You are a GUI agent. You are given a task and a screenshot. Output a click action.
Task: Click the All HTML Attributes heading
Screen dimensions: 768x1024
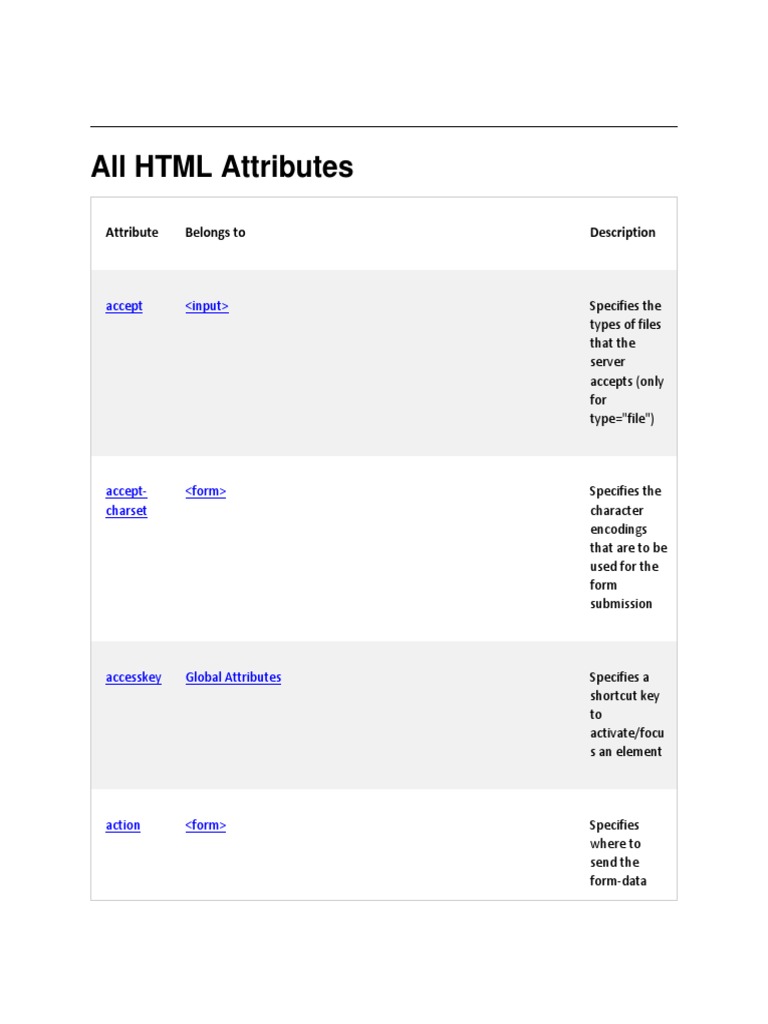pyautogui.click(x=222, y=166)
